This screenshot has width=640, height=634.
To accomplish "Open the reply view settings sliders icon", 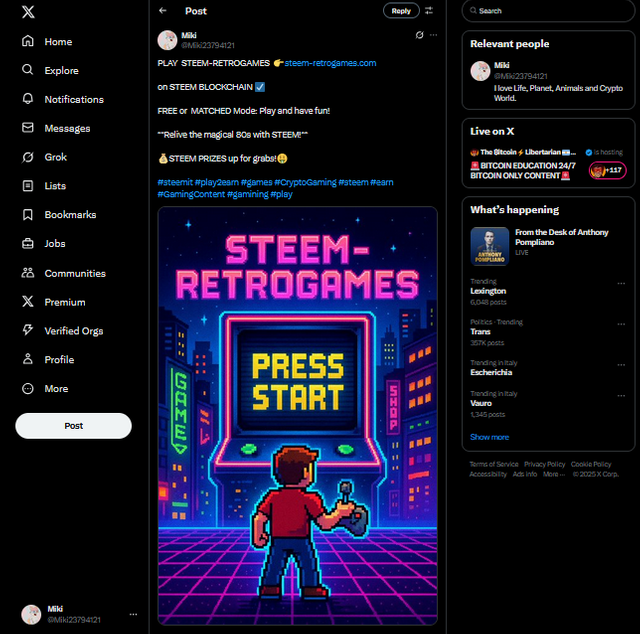I will coord(429,11).
